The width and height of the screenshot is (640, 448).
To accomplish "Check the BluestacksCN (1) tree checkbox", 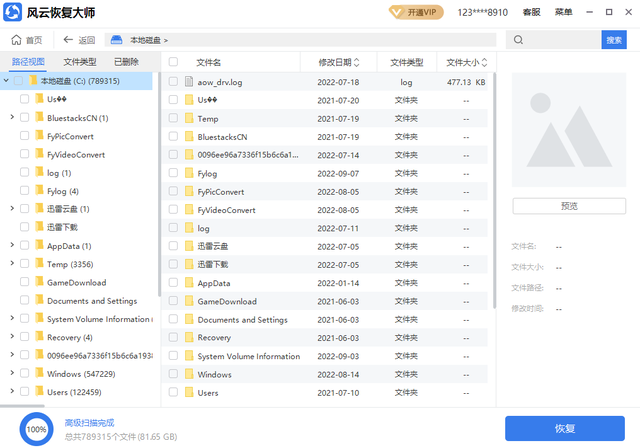I will pyautogui.click(x=24, y=118).
